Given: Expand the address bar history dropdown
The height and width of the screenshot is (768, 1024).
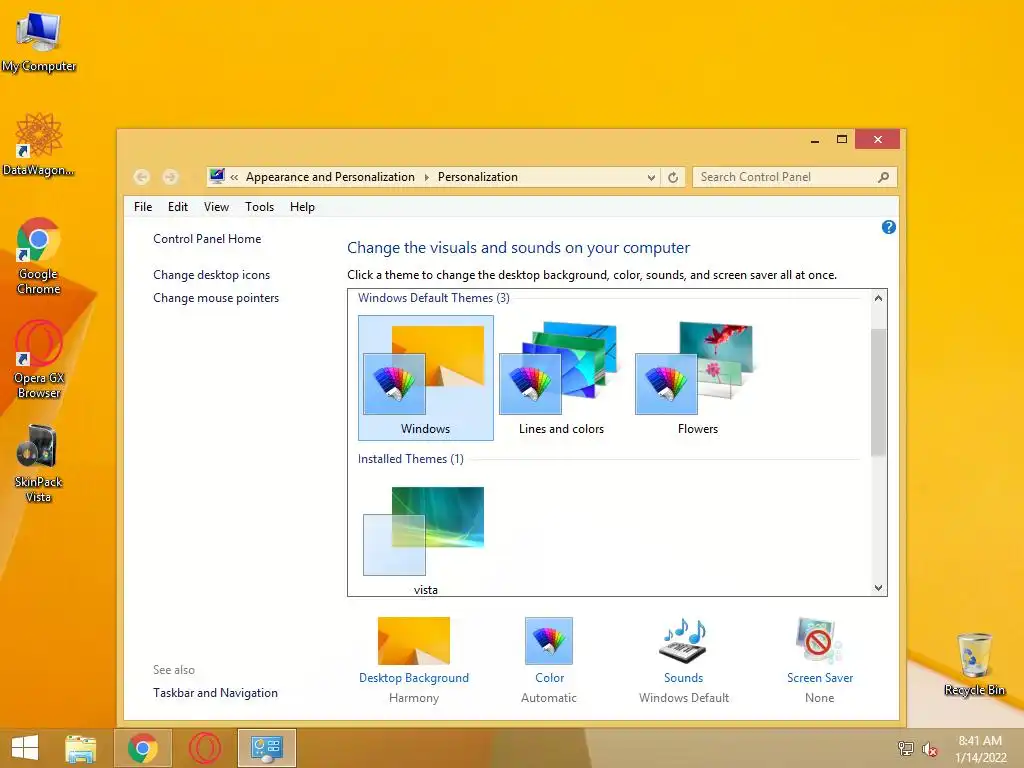Looking at the screenshot, I should point(651,177).
